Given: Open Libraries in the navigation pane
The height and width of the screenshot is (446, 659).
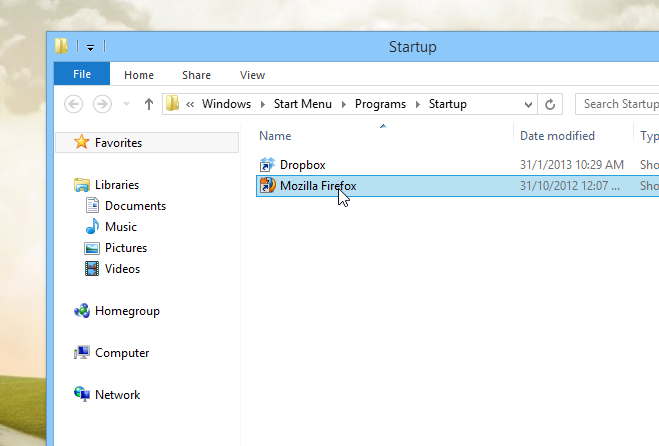Looking at the screenshot, I should click(x=117, y=185).
